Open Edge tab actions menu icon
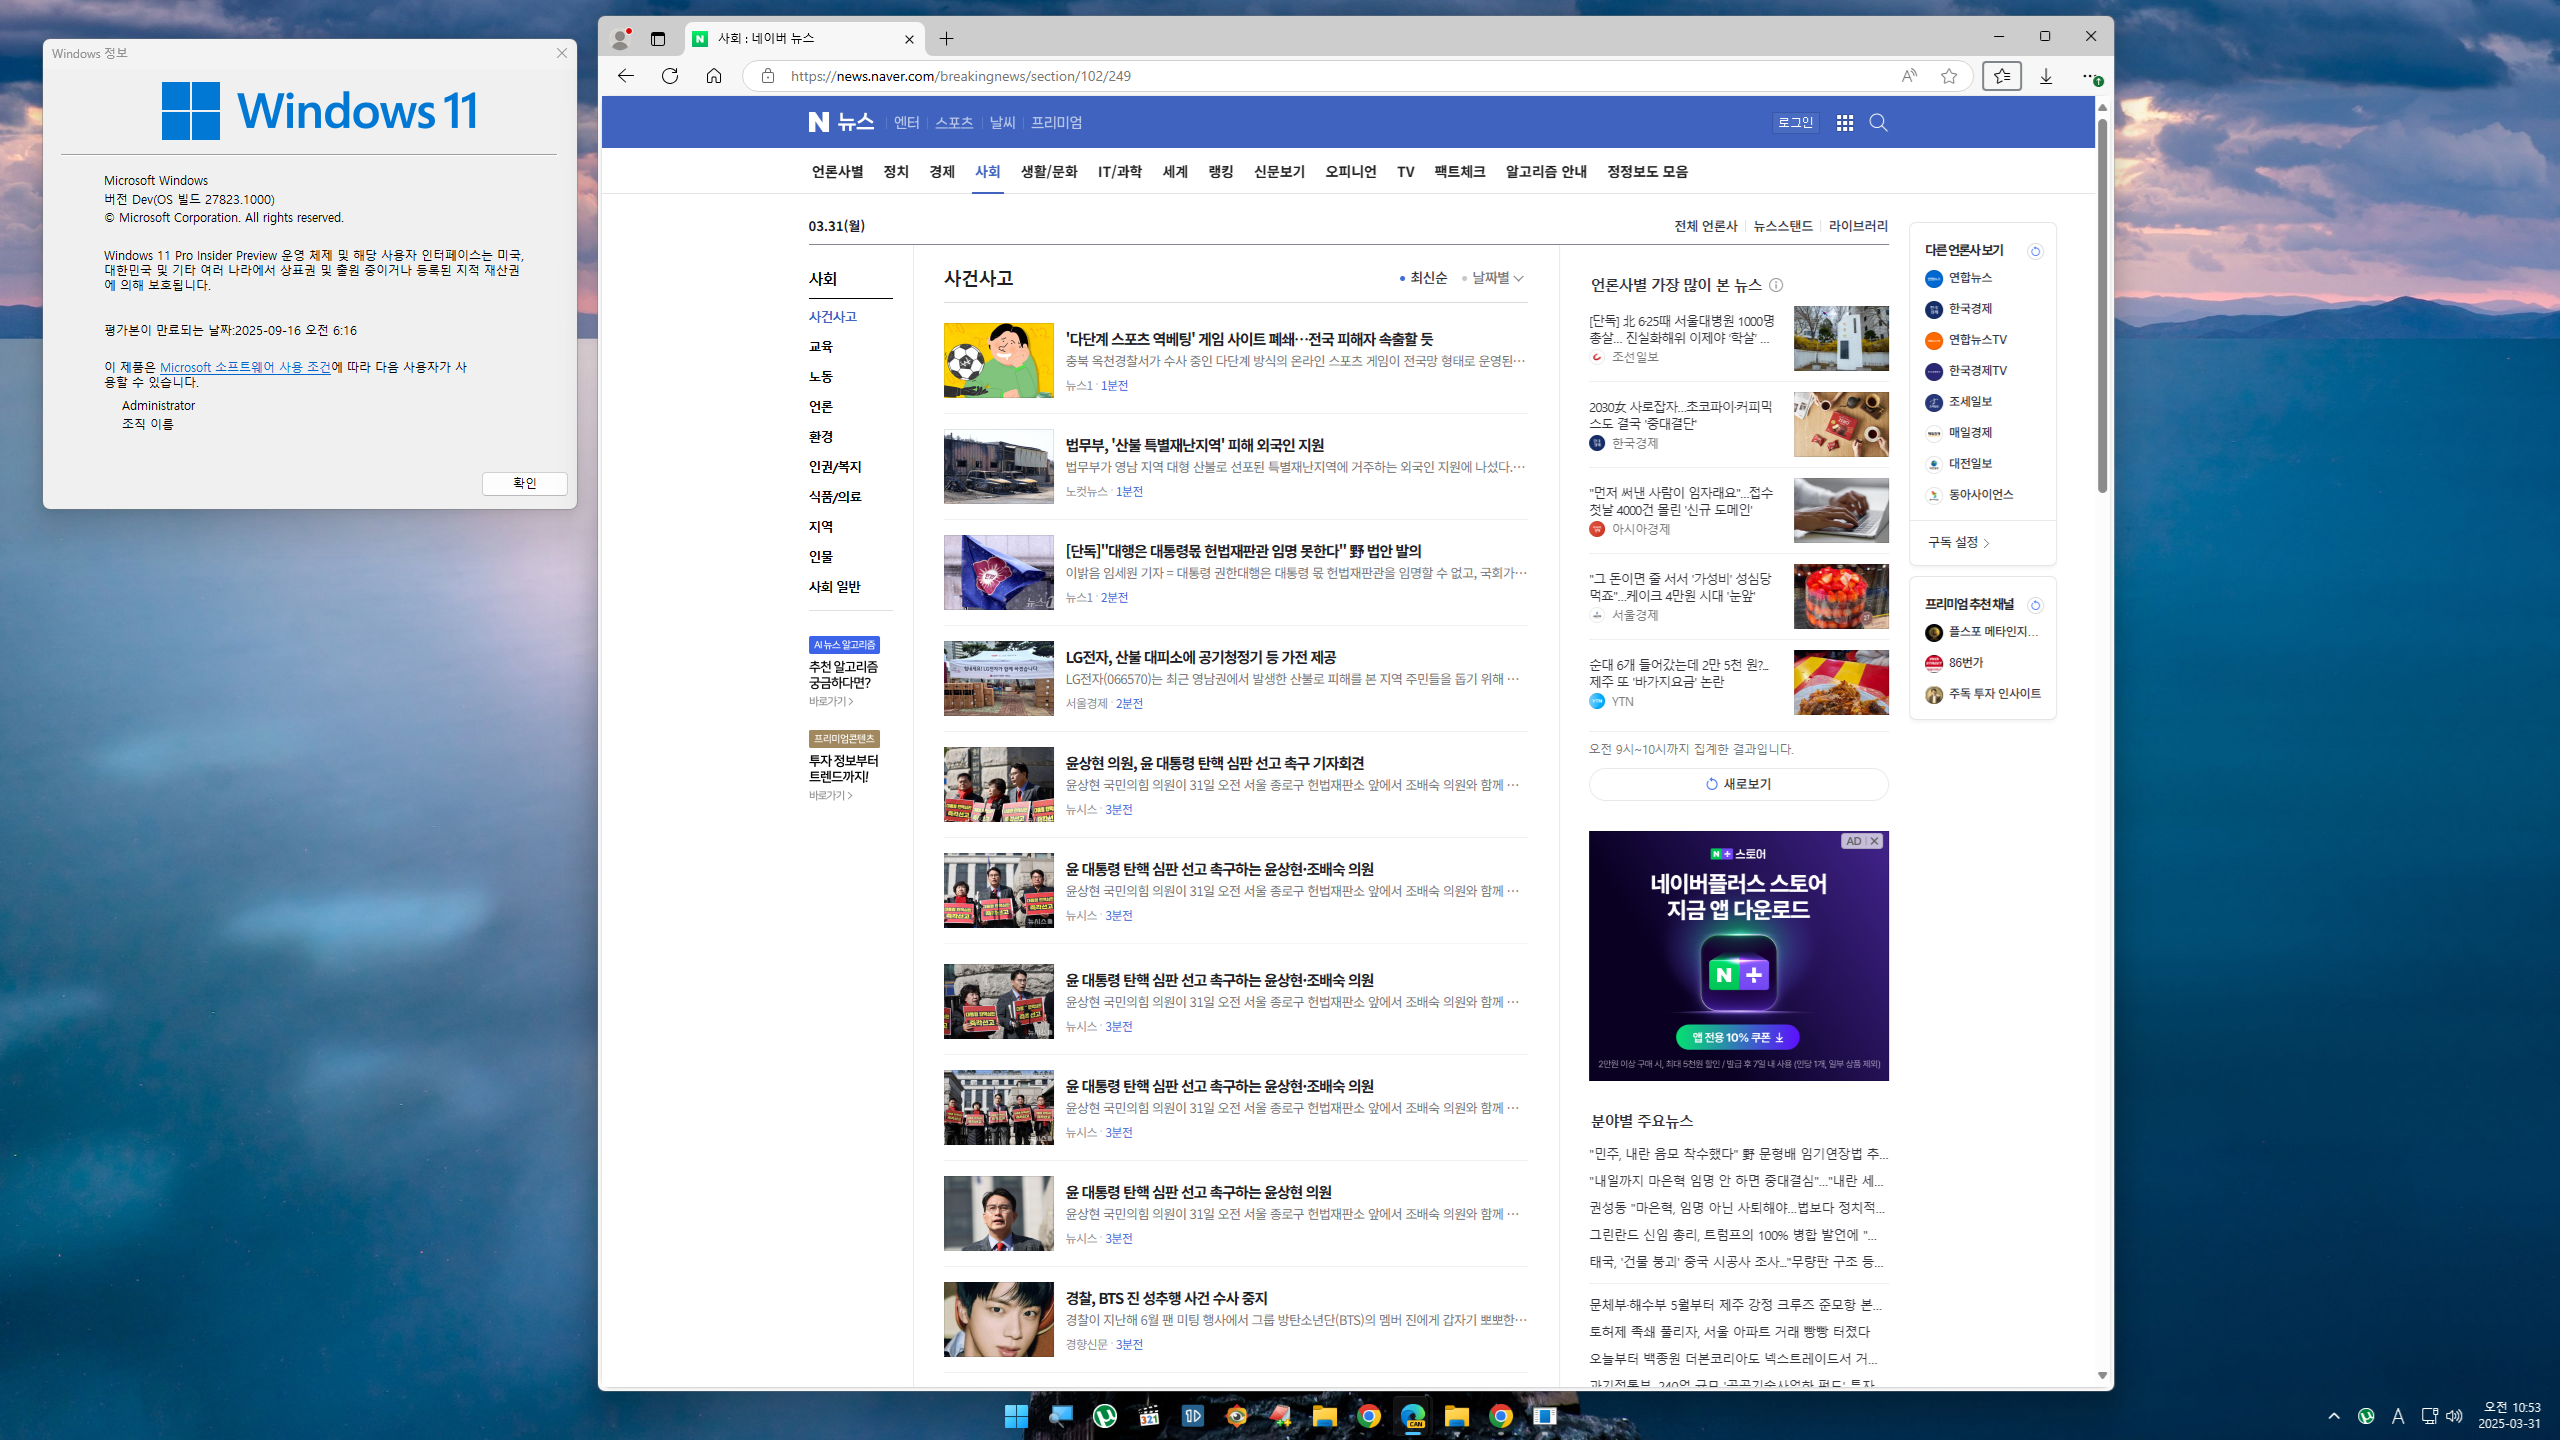The height and width of the screenshot is (1440, 2560). (x=657, y=38)
